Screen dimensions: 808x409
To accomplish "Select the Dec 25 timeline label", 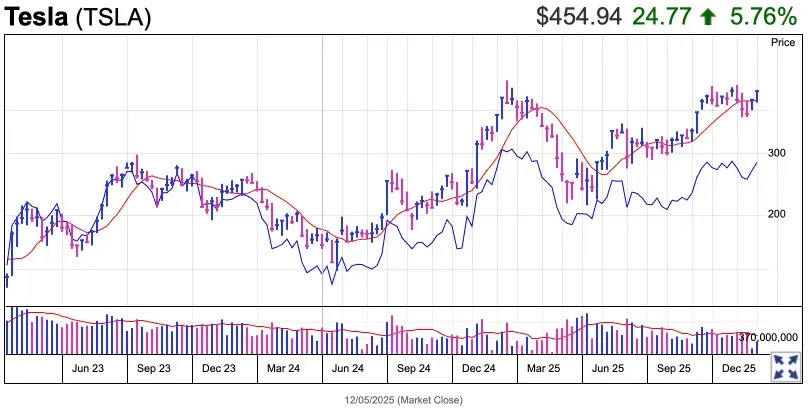I will pos(739,369).
